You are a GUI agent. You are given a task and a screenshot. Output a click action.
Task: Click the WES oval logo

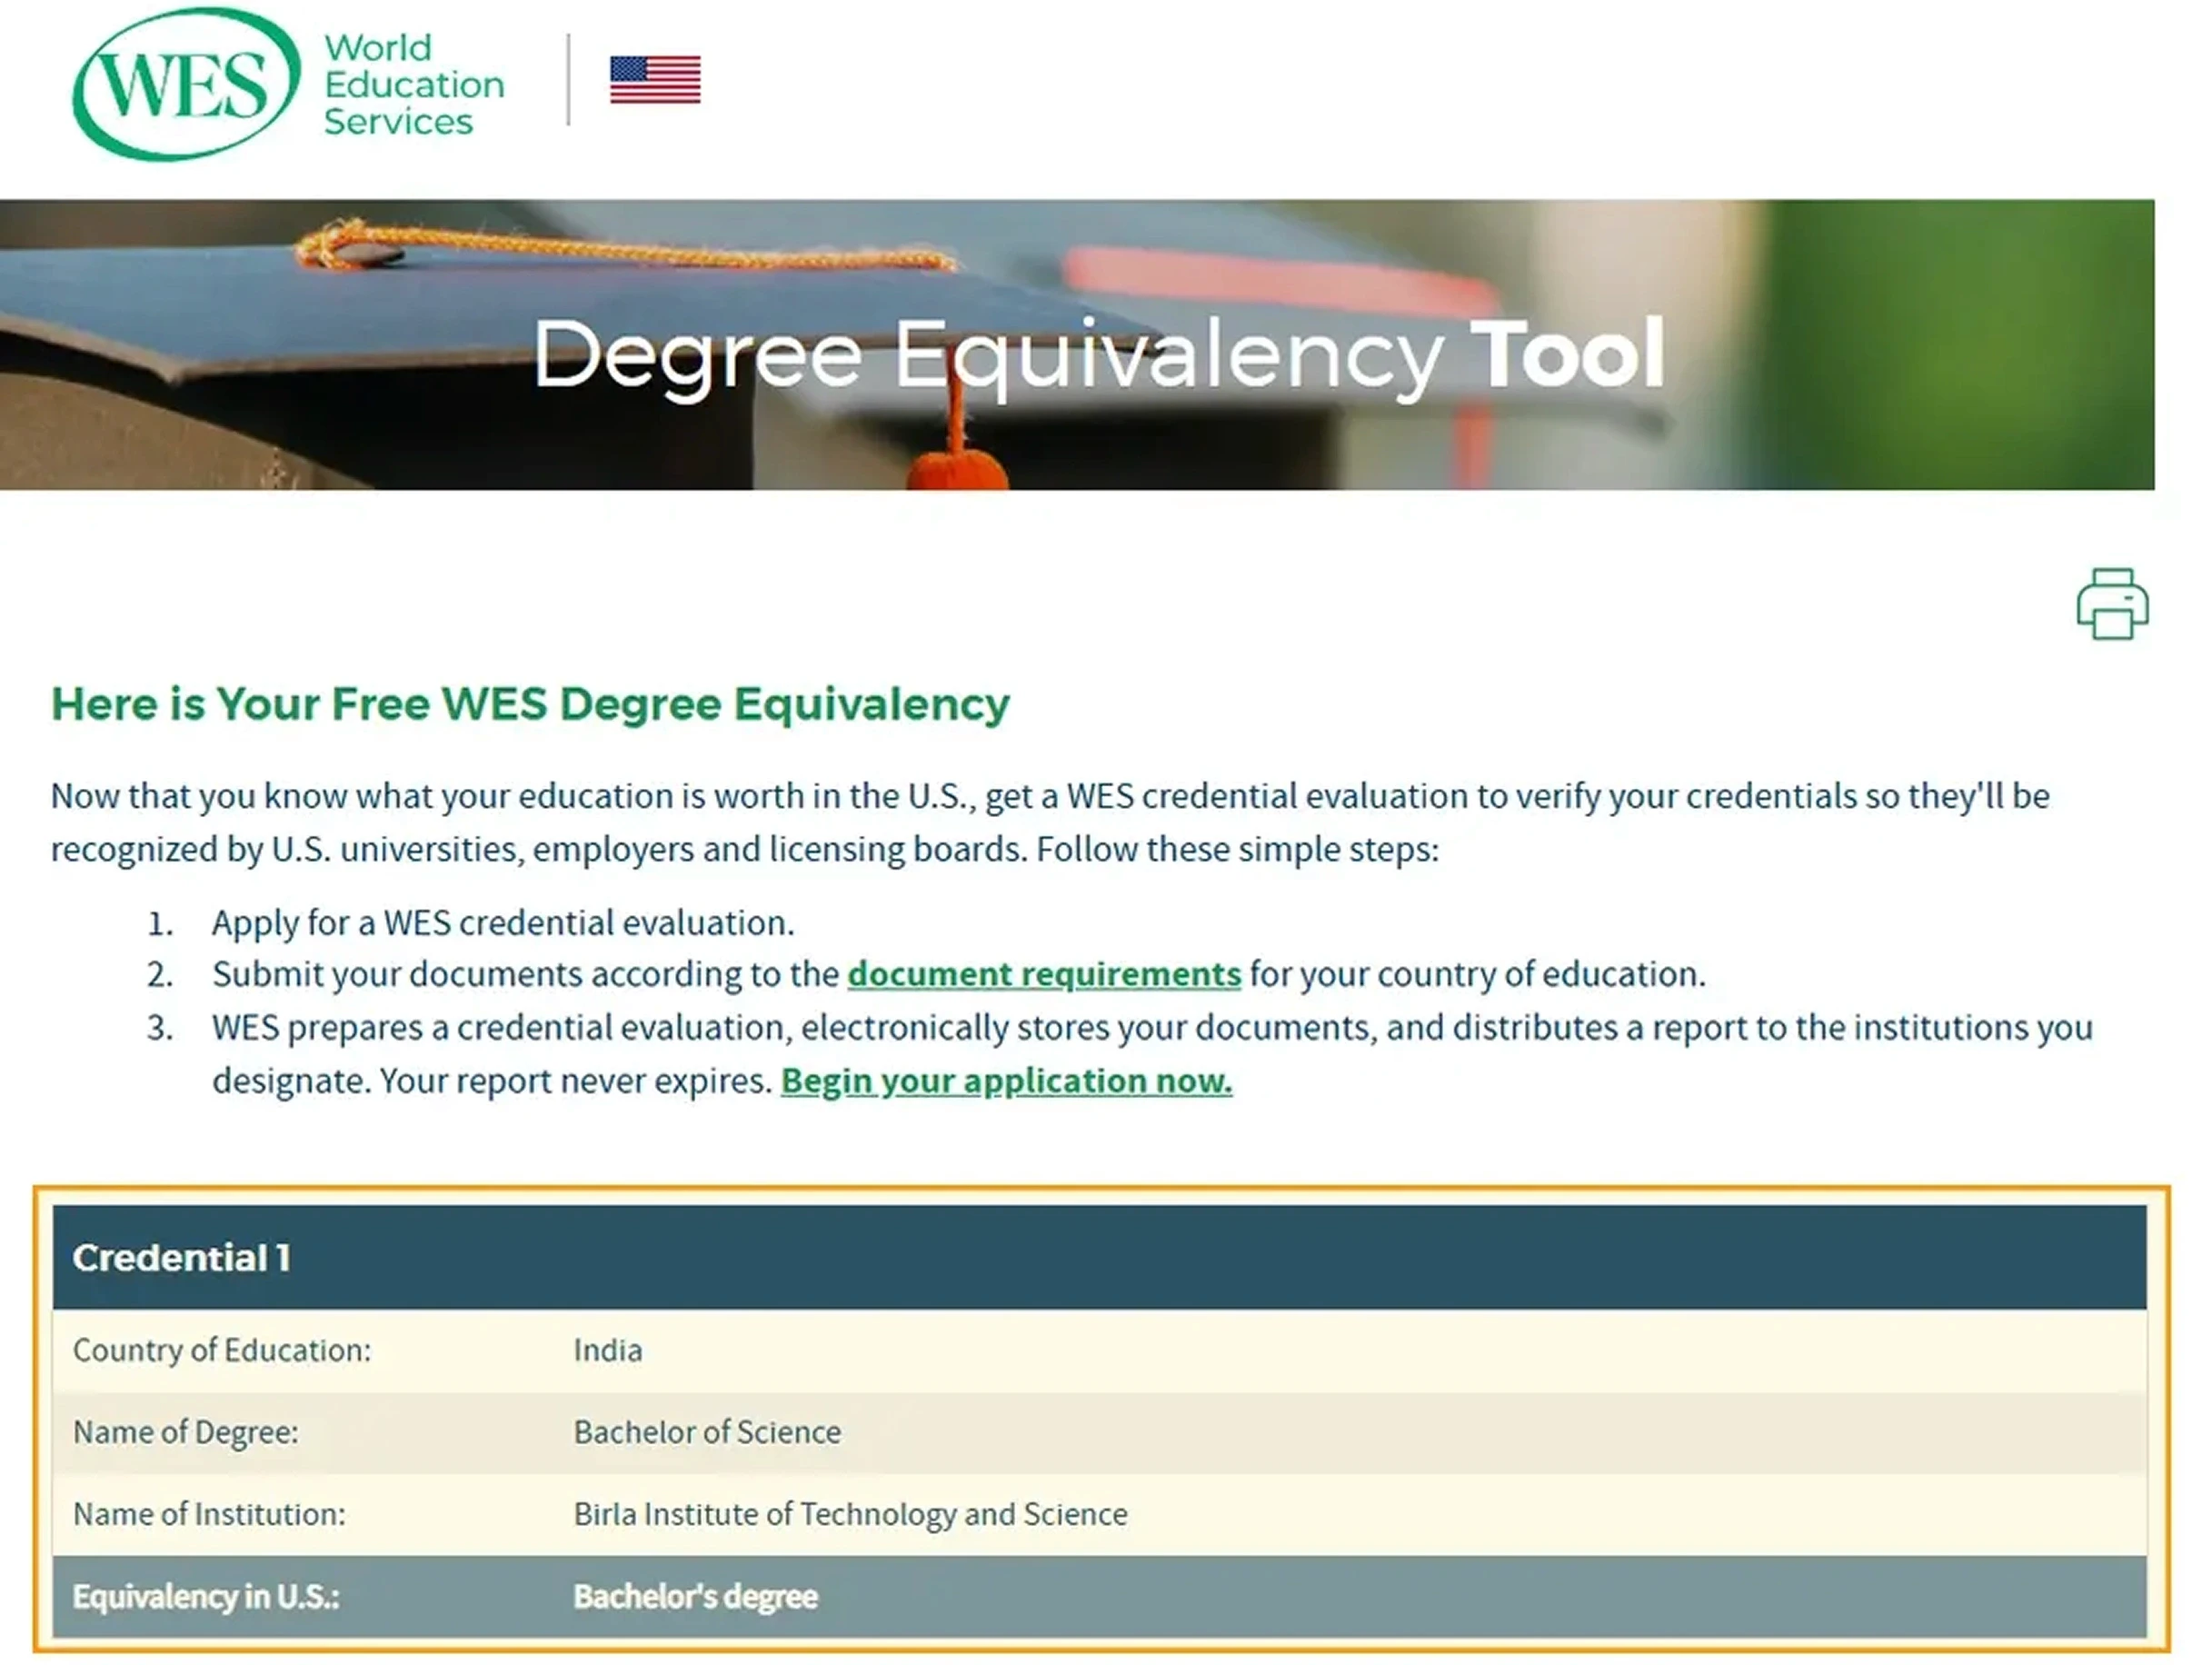tap(186, 84)
